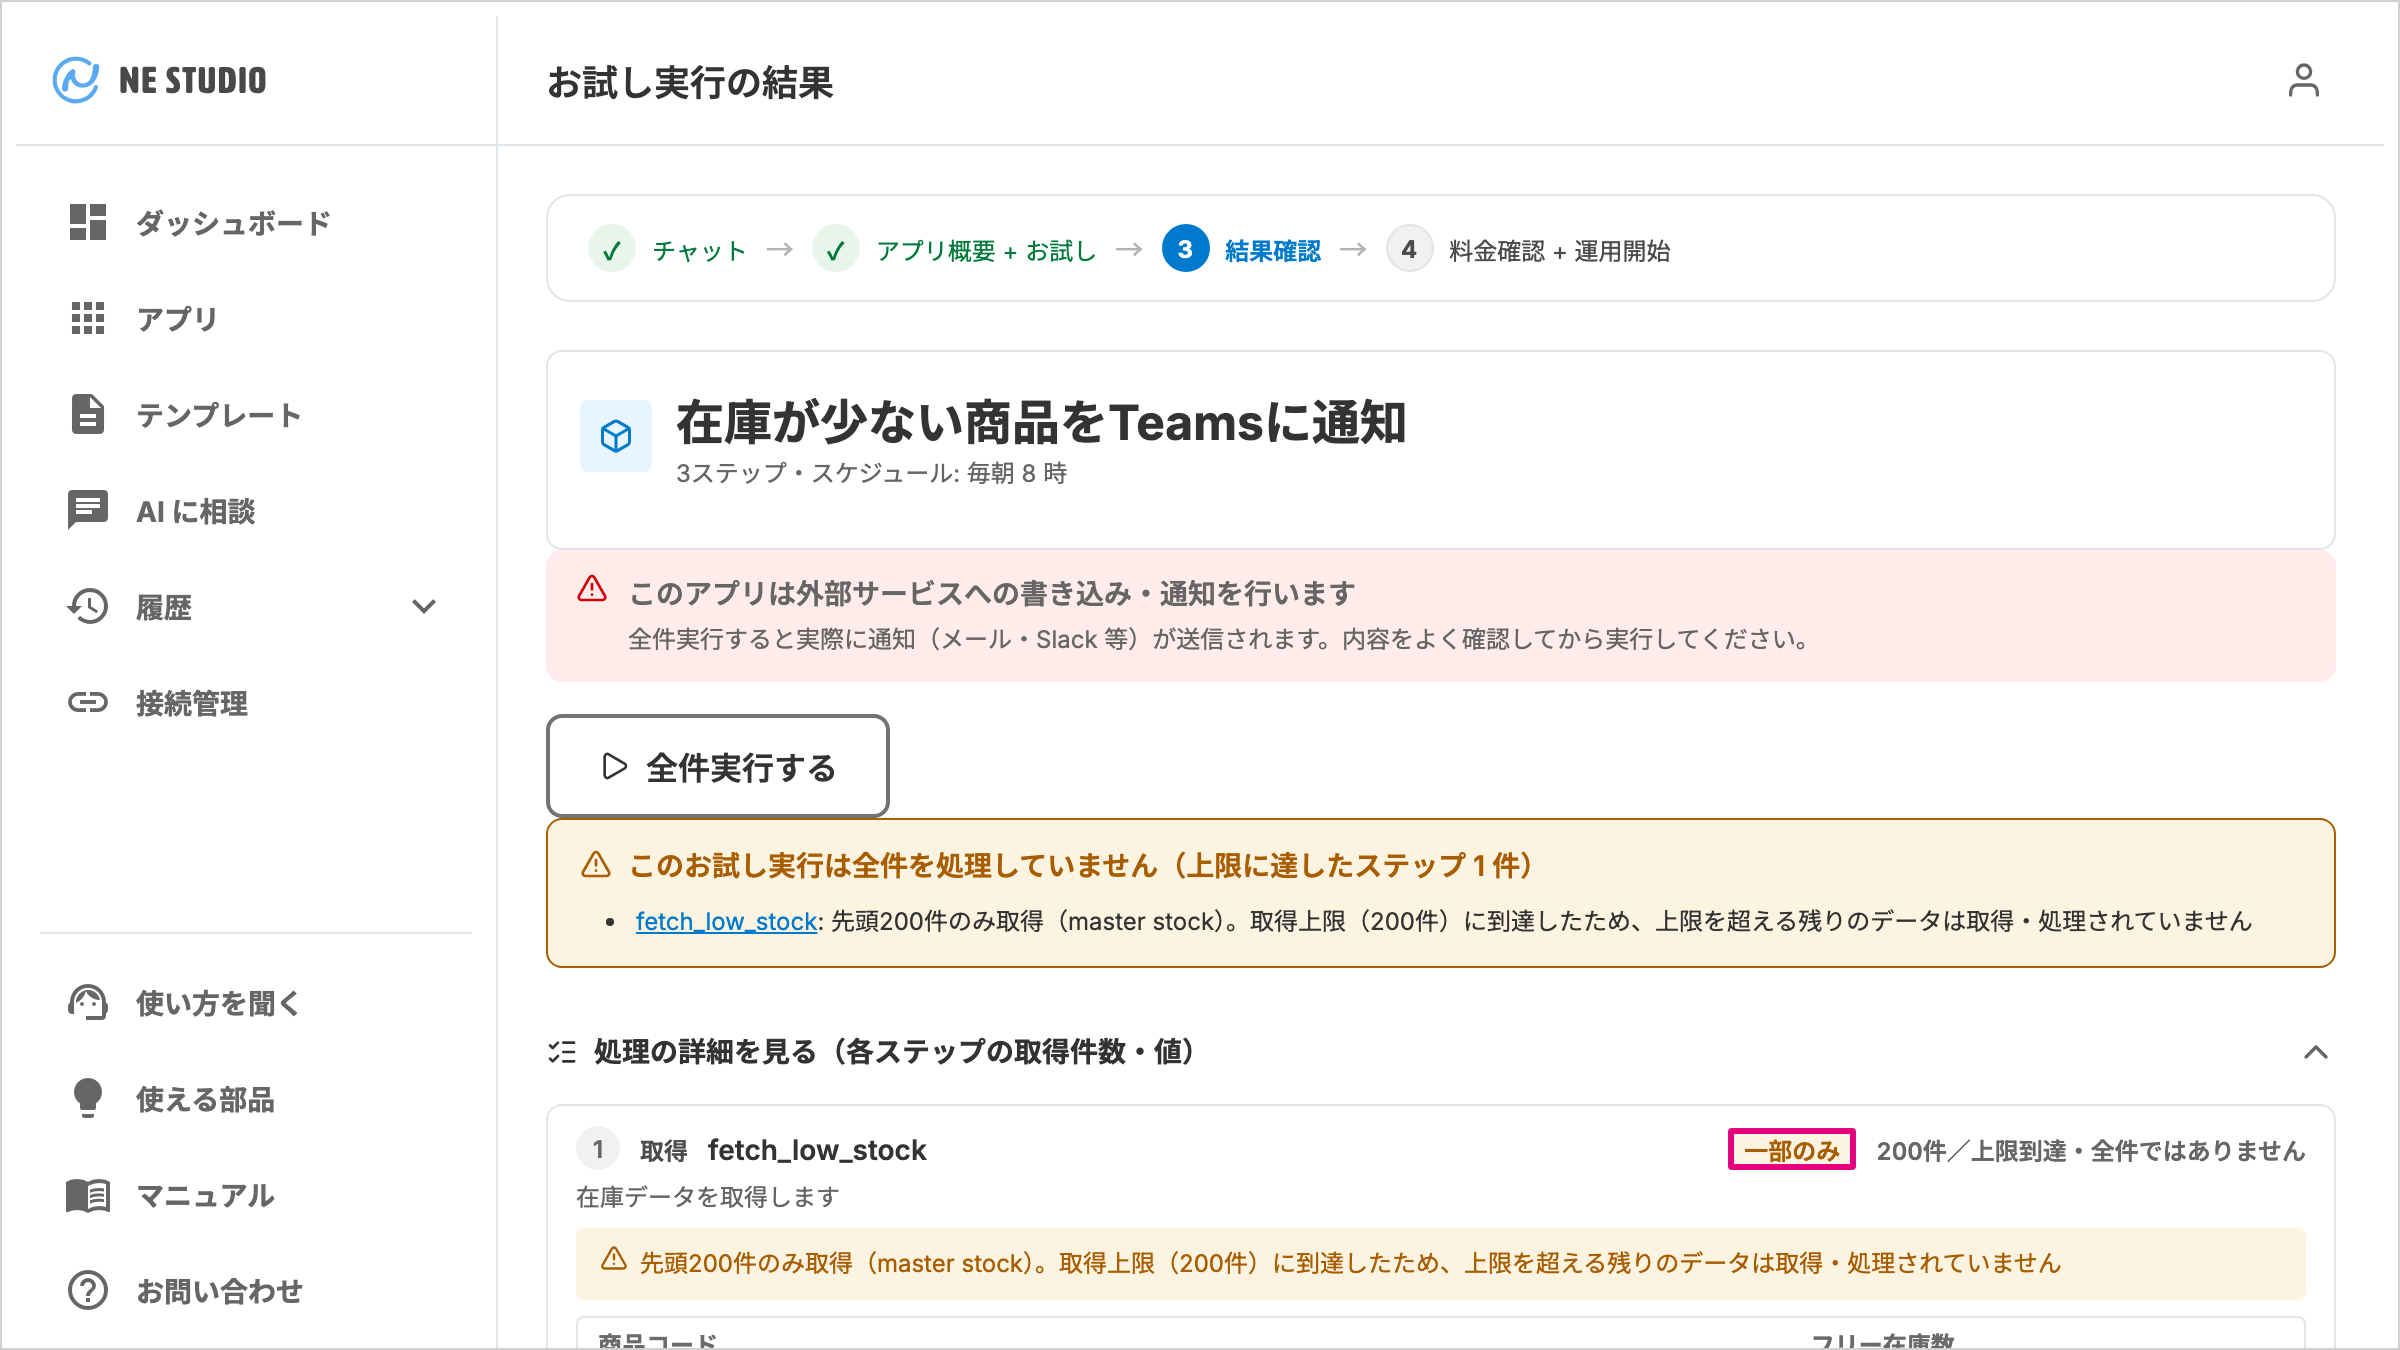Click the 一部のみ badge on step 1
Viewport: 2400px width, 1350px height.
1791,1150
